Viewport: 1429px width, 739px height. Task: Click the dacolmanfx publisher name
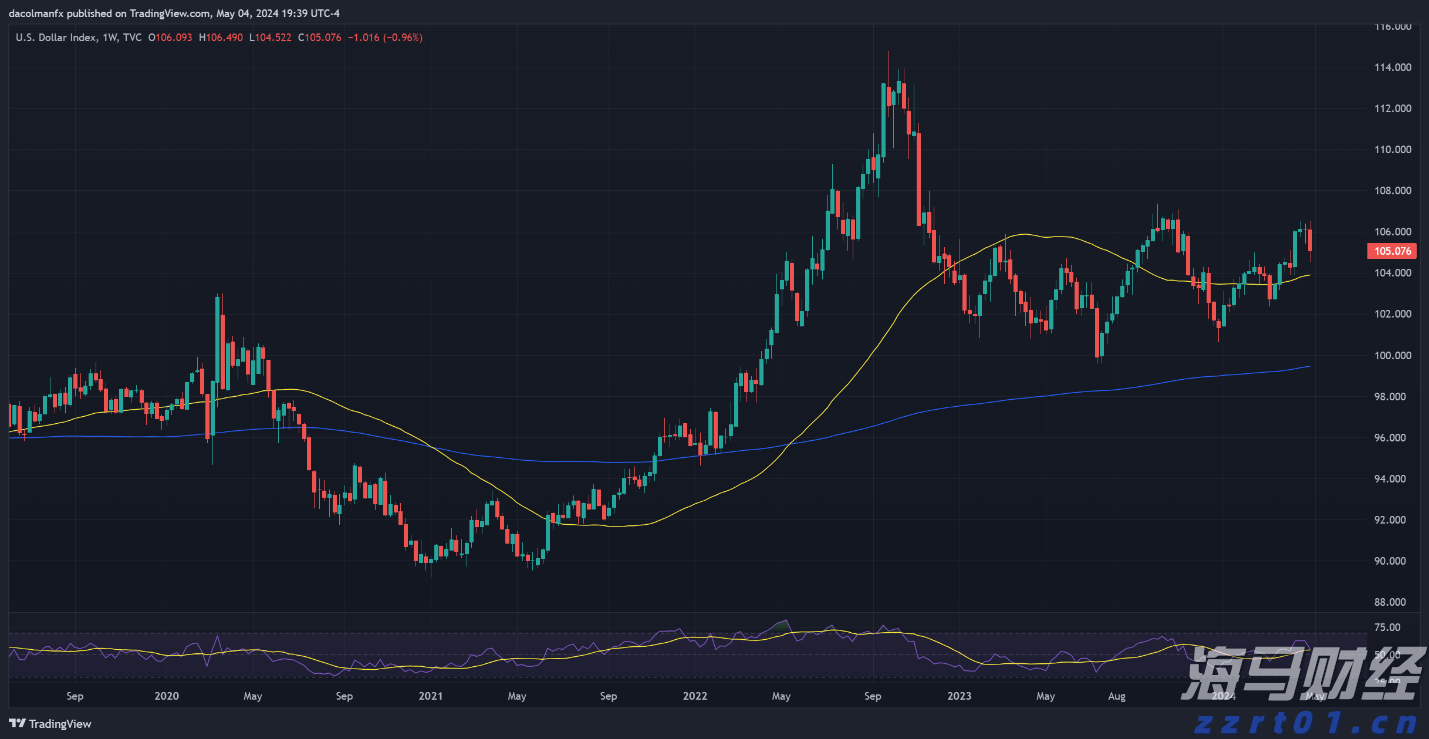[x=35, y=13]
